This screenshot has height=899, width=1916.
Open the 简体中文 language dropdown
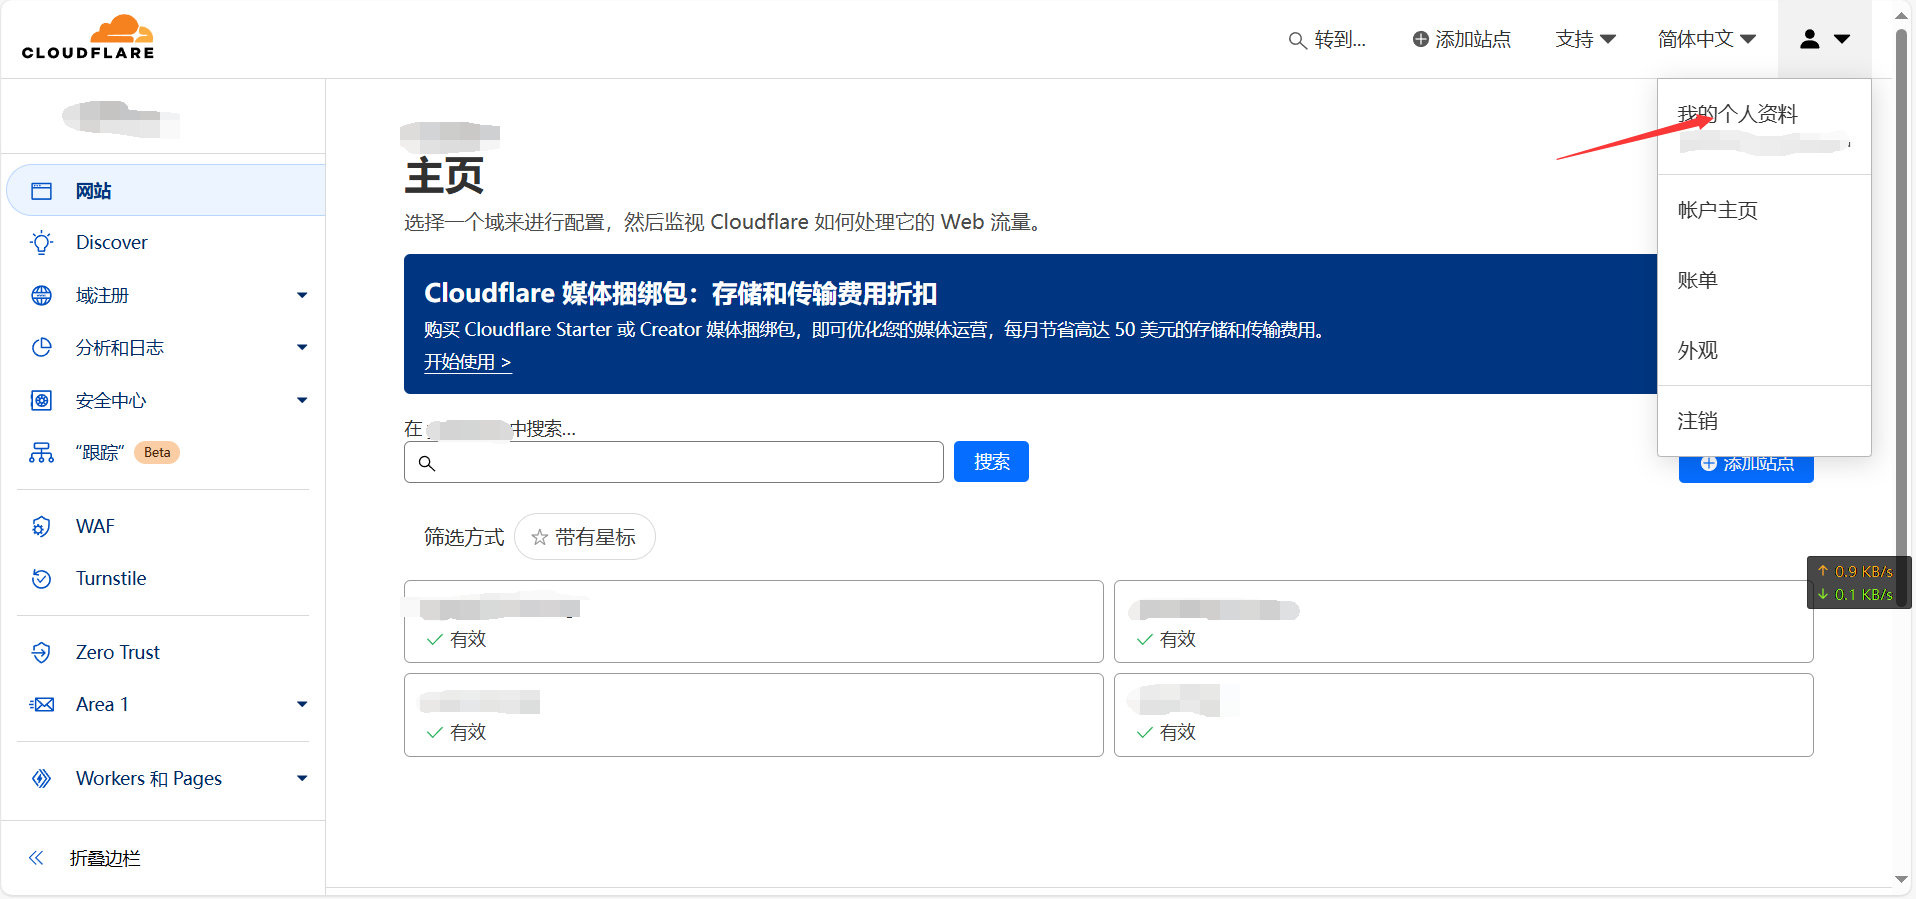[x=1706, y=39]
